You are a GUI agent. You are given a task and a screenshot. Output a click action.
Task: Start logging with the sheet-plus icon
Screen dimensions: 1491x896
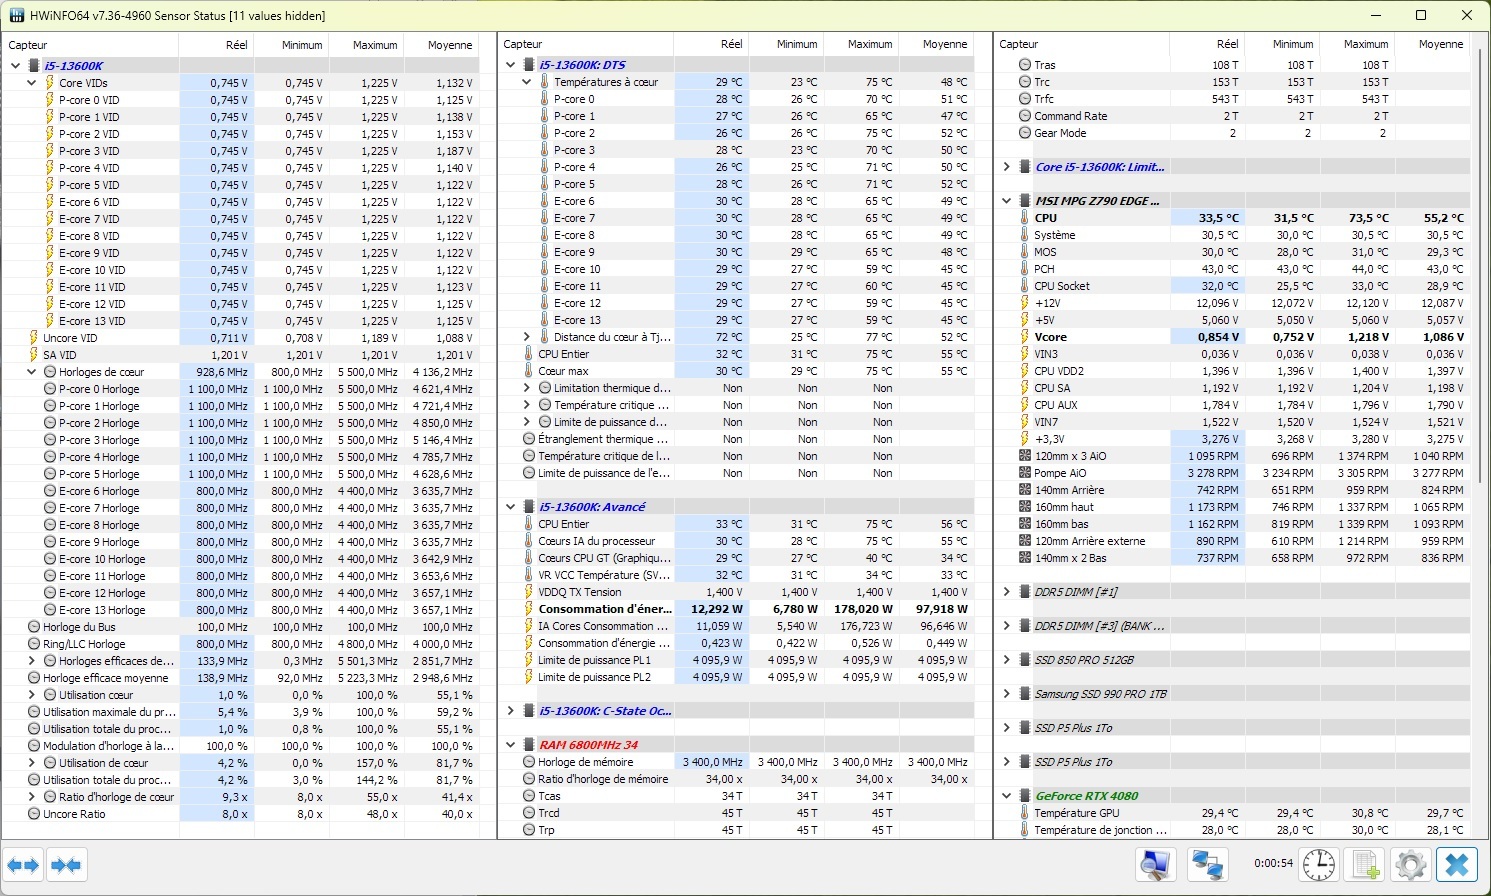(x=1365, y=865)
